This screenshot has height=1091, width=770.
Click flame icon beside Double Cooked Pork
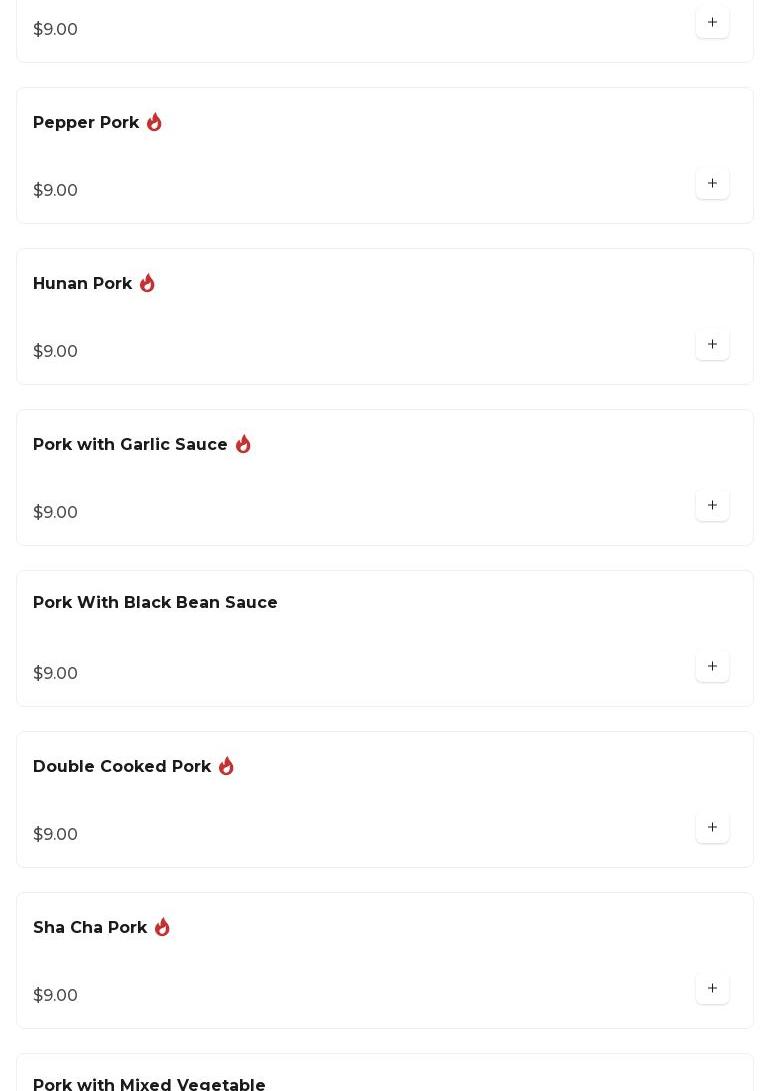(226, 766)
